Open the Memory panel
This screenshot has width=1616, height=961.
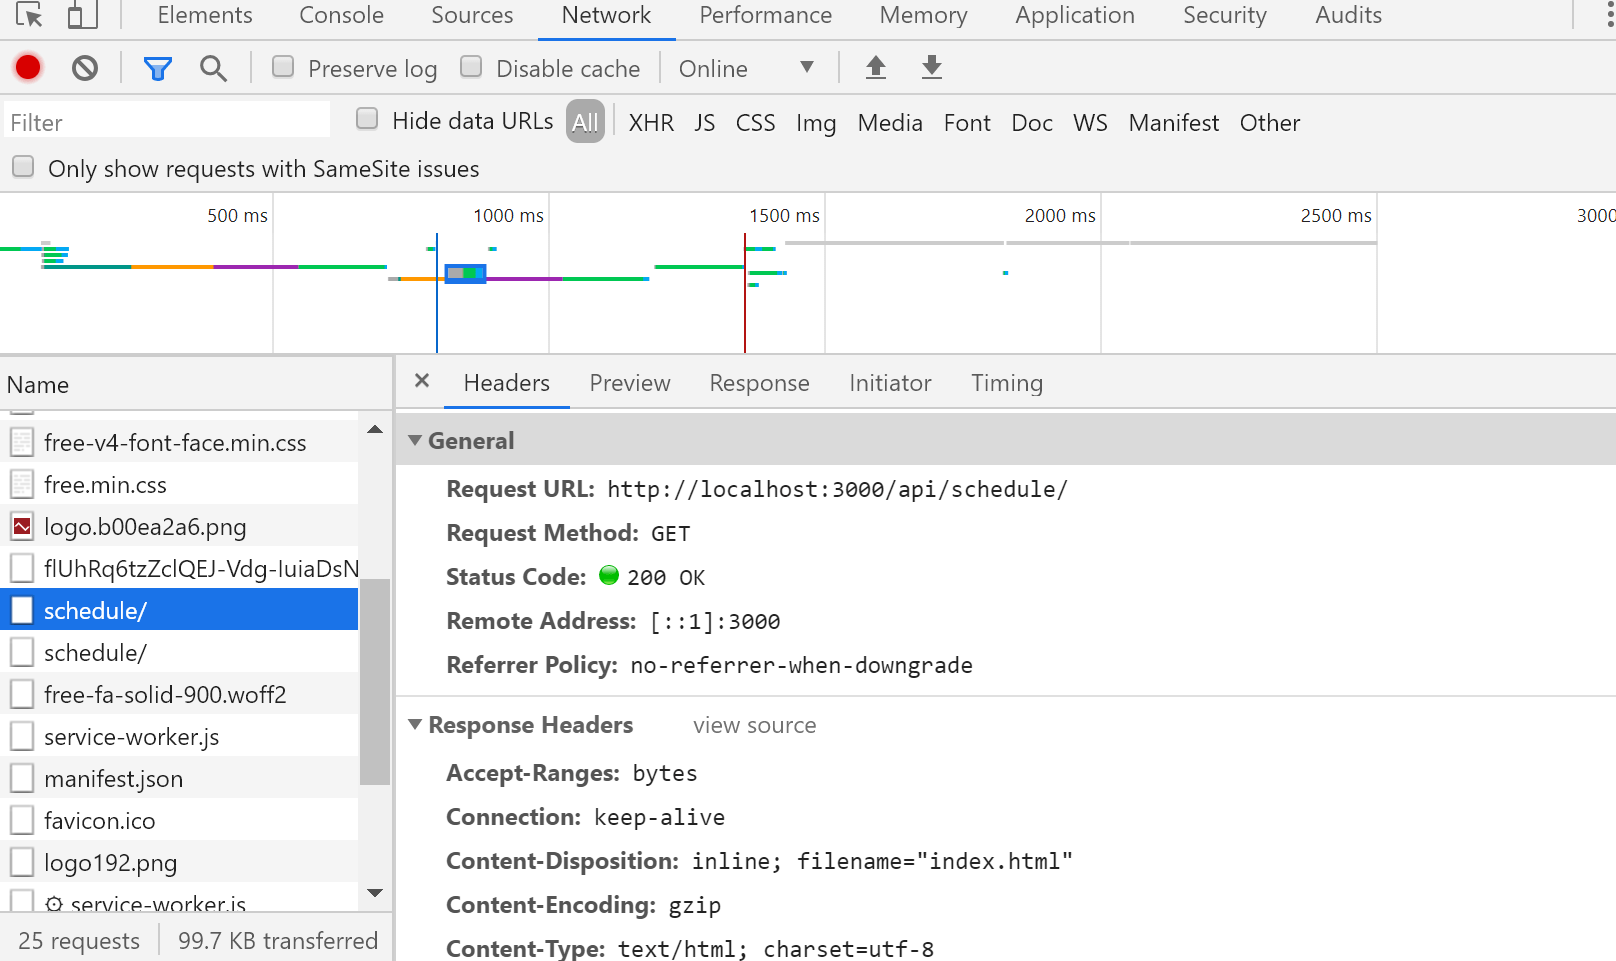(x=923, y=15)
